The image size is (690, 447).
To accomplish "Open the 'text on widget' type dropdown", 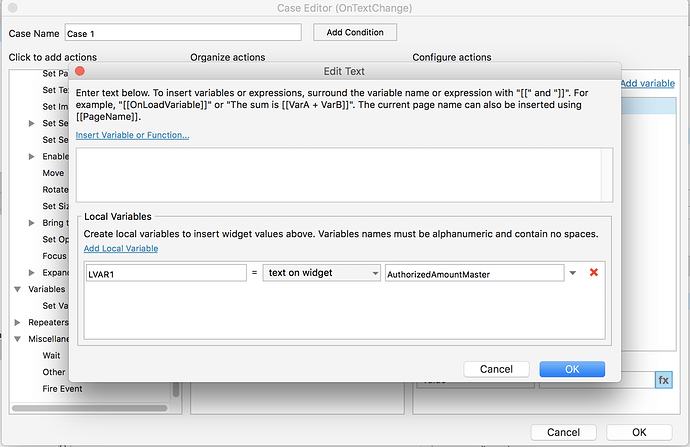I will pyautogui.click(x=321, y=273).
